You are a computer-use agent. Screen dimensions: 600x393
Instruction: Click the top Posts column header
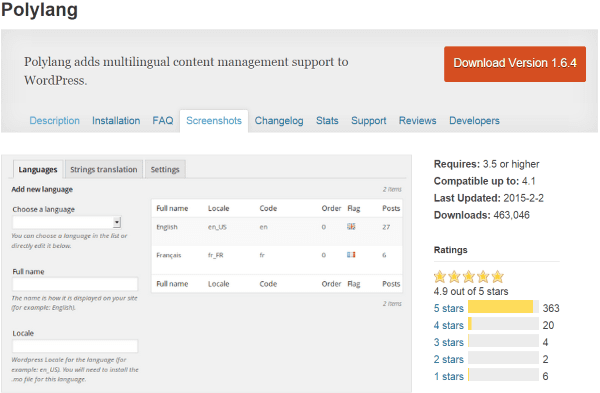tap(391, 208)
